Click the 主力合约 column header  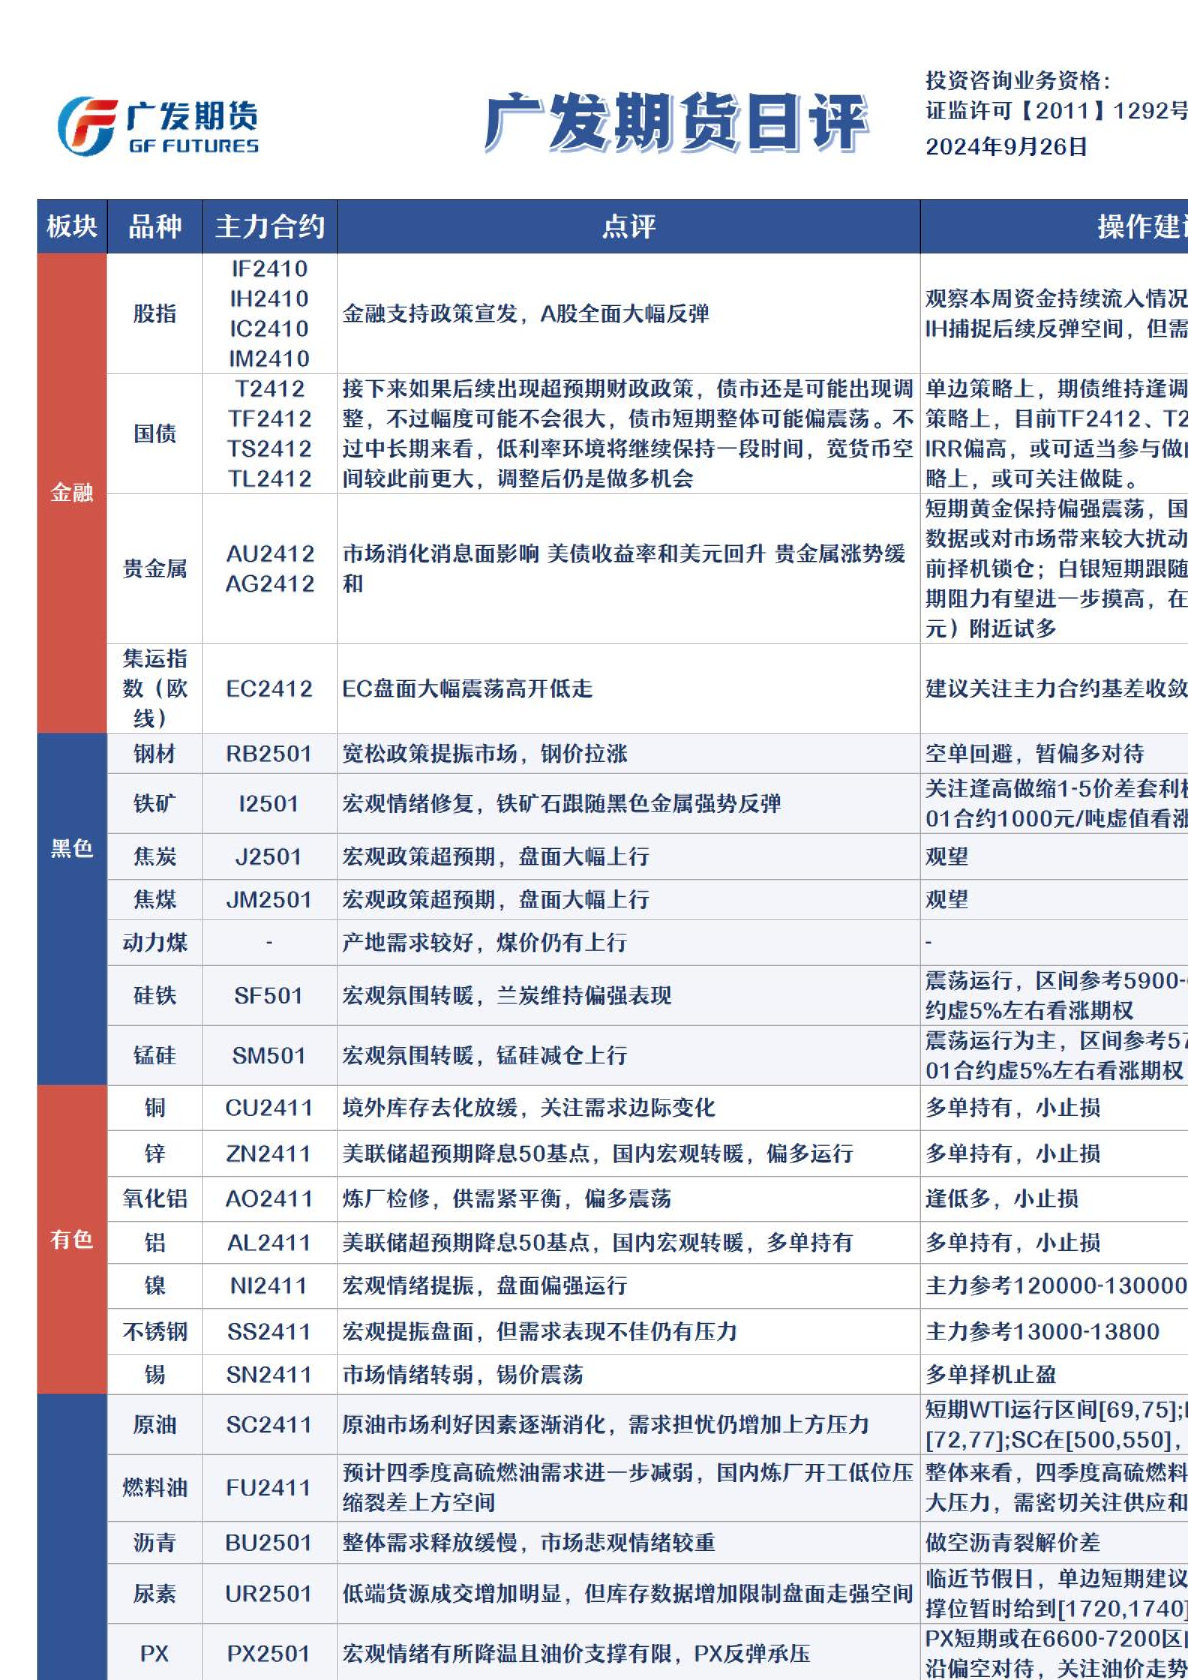coord(270,226)
